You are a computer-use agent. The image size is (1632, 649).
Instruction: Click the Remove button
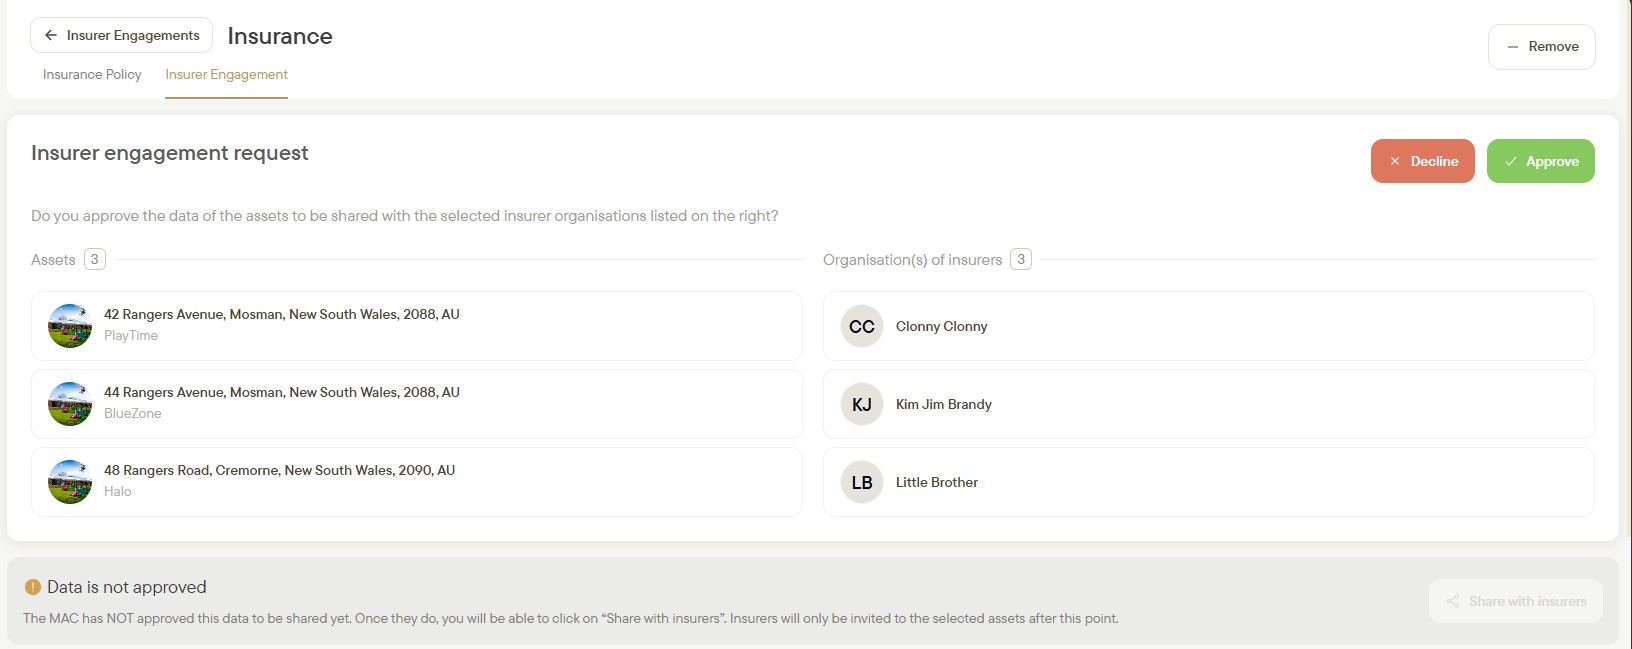[x=1541, y=47]
